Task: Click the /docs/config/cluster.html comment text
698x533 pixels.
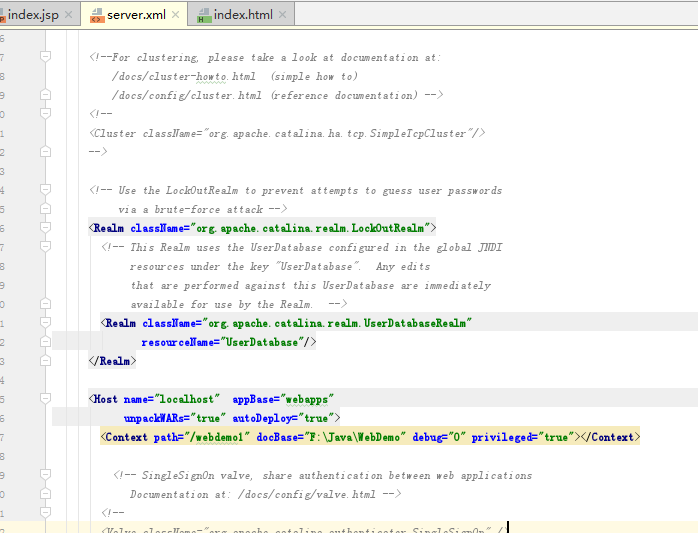Action: (x=187, y=95)
